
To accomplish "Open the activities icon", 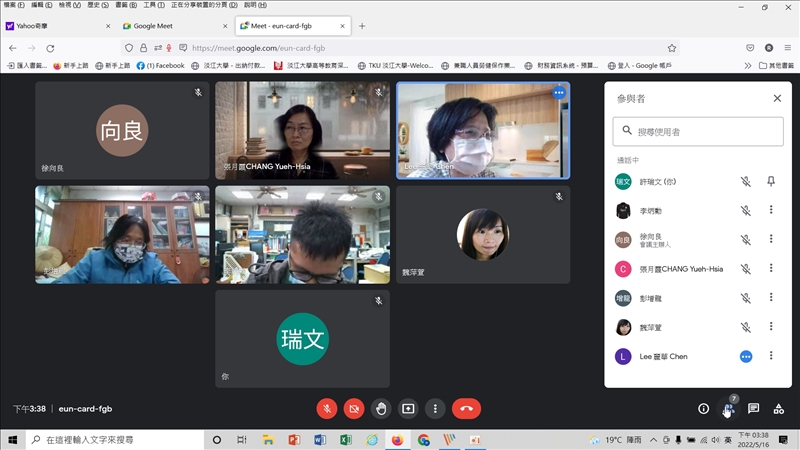I will pyautogui.click(x=778, y=408).
